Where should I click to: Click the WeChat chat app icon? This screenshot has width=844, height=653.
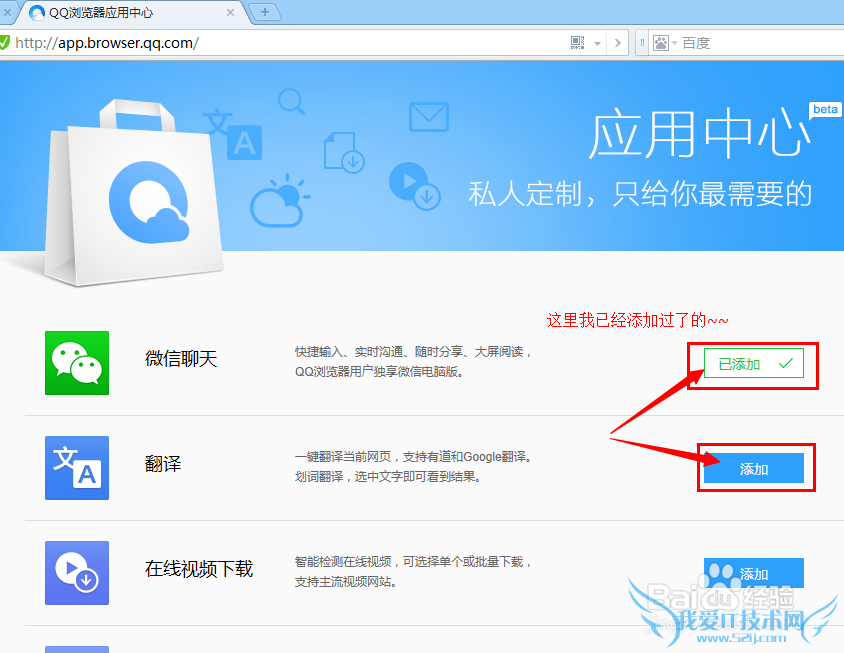77,363
